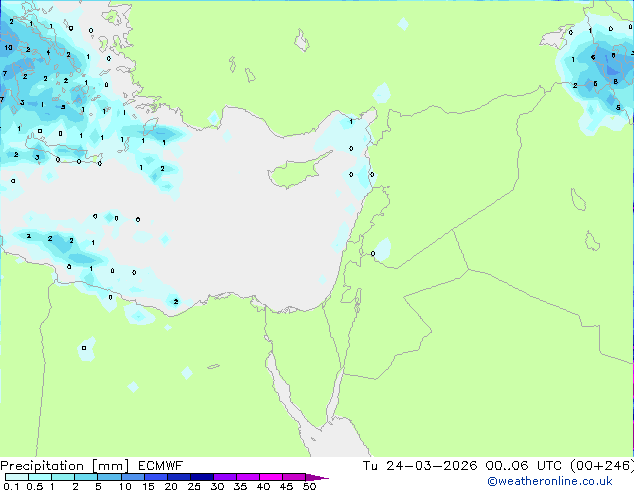Click the legend swatch between 1 and 2
634x490 pixels.
pyautogui.click(x=63, y=477)
